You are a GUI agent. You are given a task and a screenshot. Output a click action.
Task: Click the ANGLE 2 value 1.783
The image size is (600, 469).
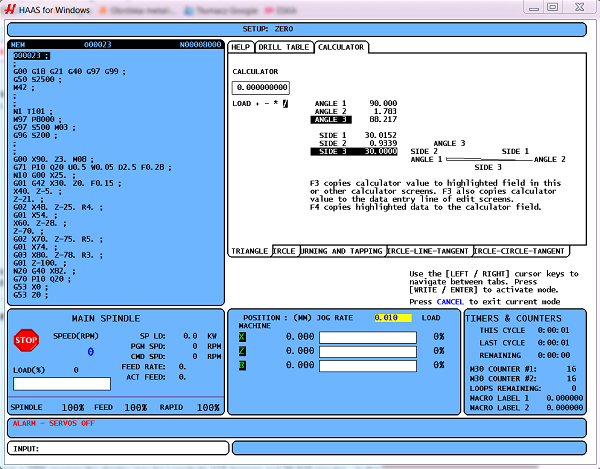pos(385,111)
